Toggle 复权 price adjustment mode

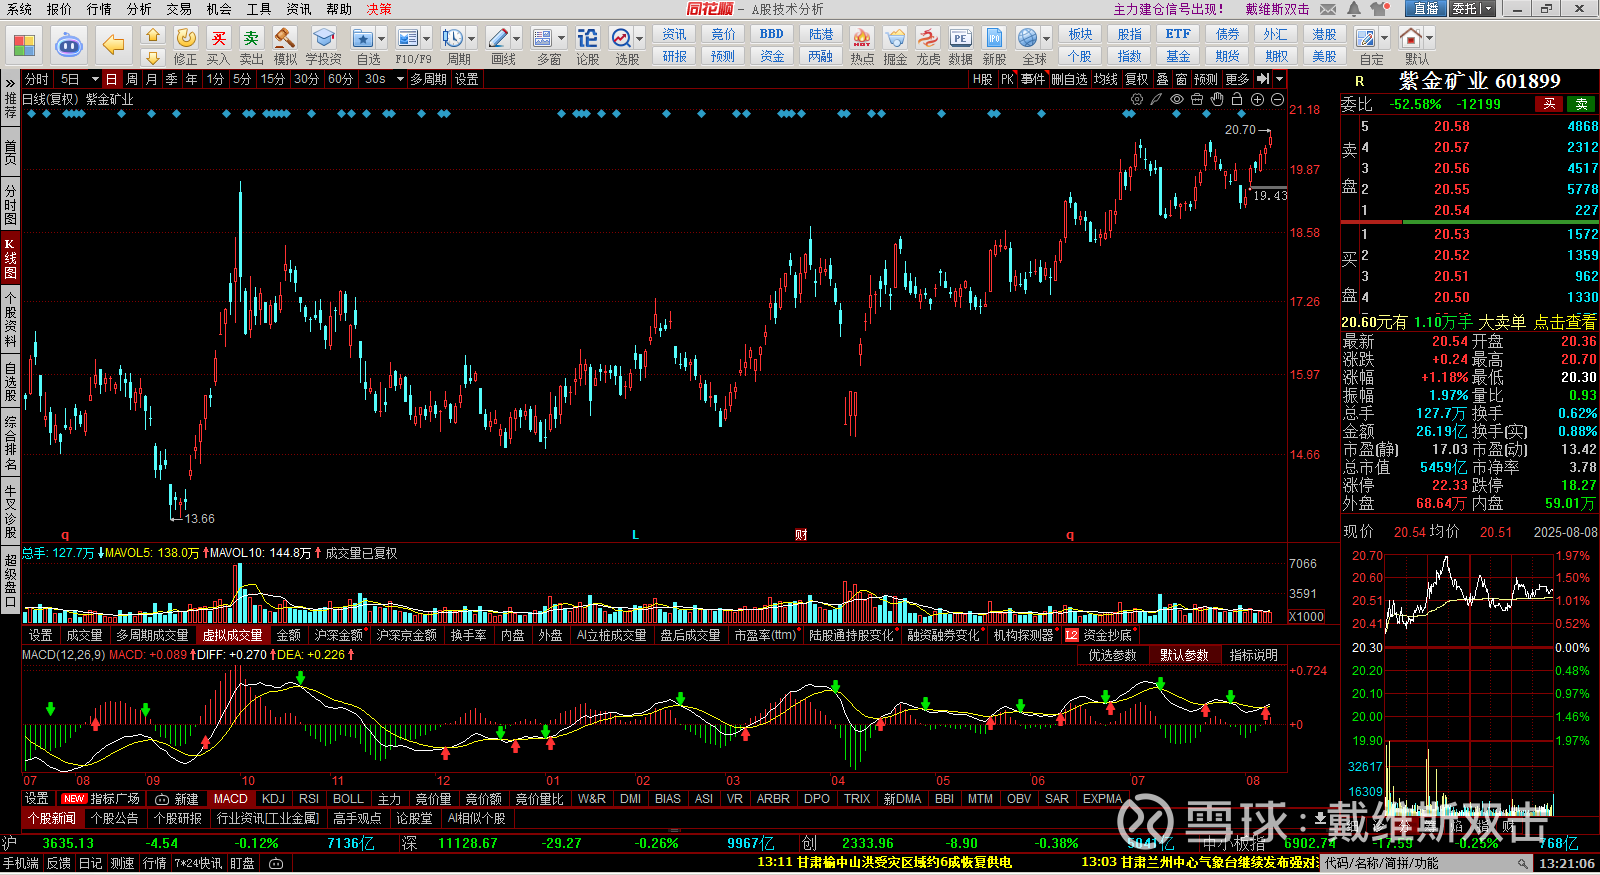(1137, 79)
